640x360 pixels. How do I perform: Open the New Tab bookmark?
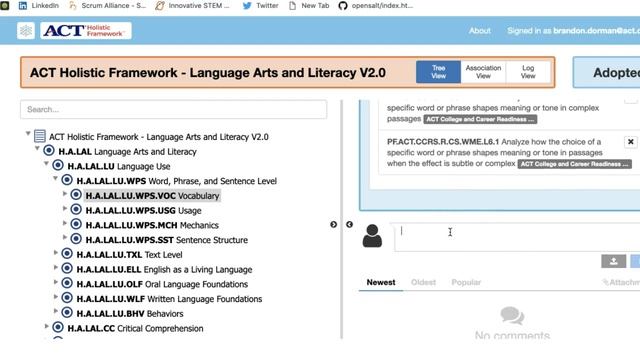[x=309, y=5]
